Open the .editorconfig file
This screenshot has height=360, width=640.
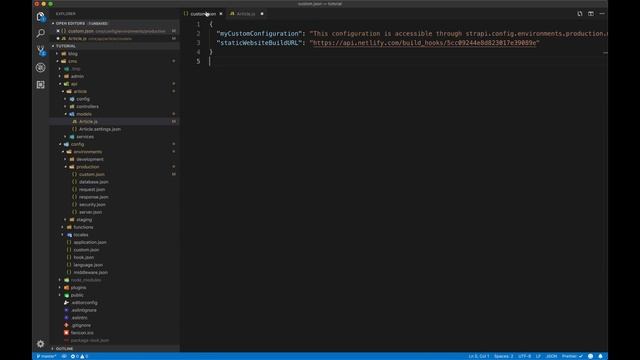(84, 303)
